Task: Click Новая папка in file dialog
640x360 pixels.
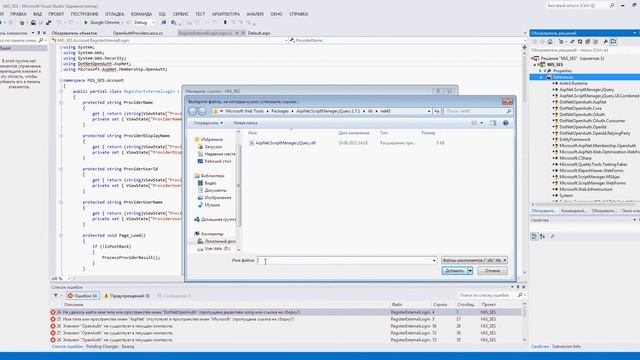Action: 245,123
